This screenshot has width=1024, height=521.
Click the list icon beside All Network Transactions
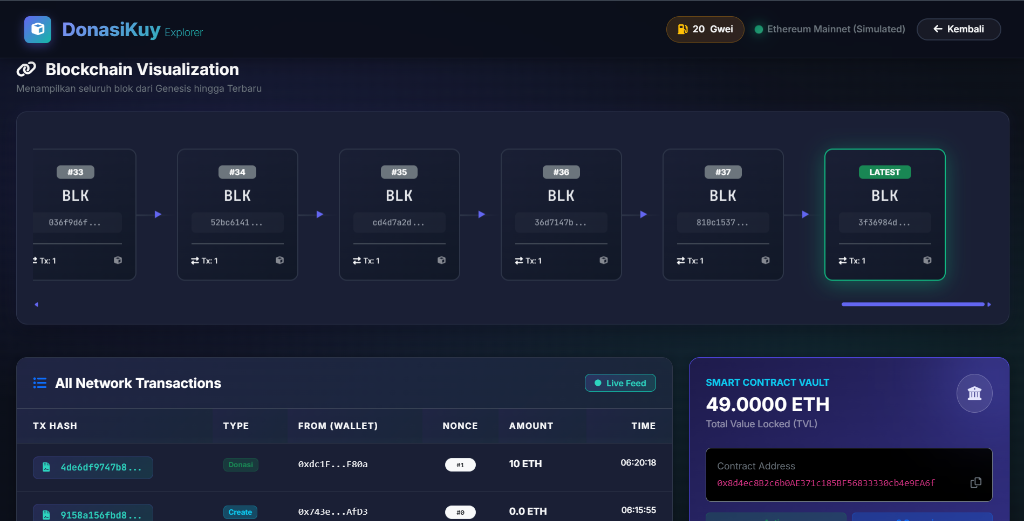coord(40,383)
